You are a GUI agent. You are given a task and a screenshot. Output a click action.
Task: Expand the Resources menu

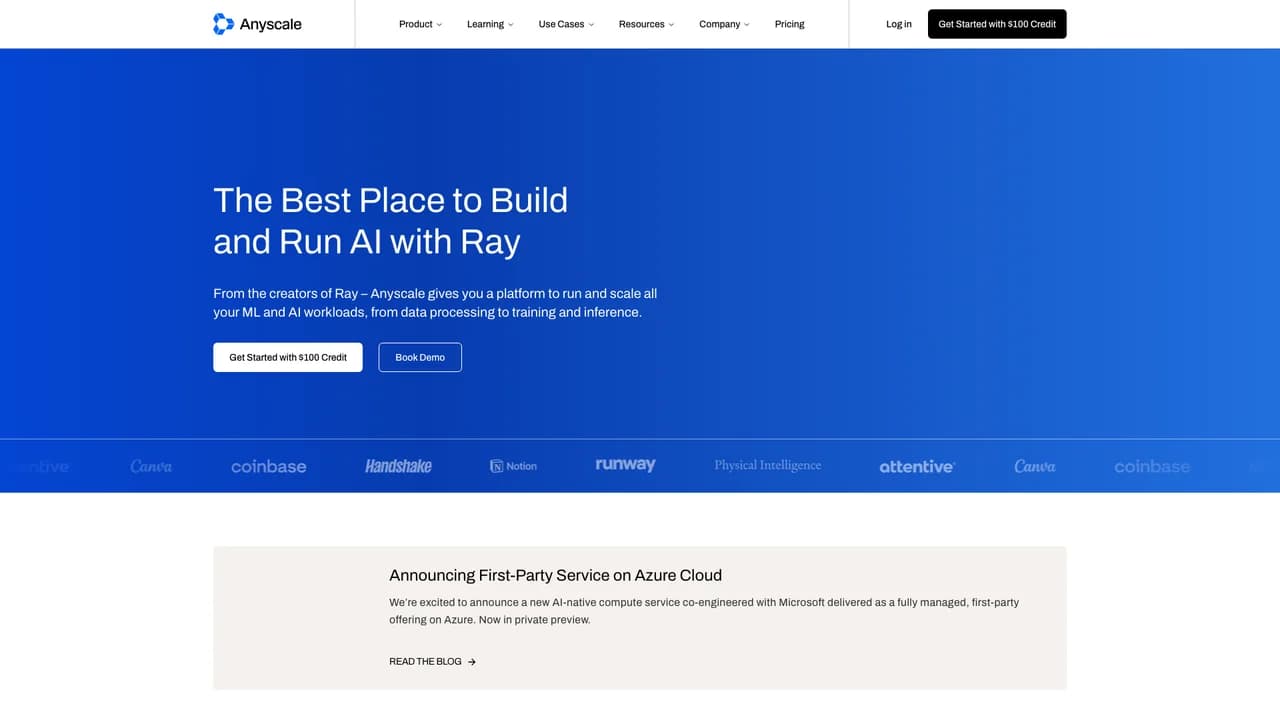(646, 24)
